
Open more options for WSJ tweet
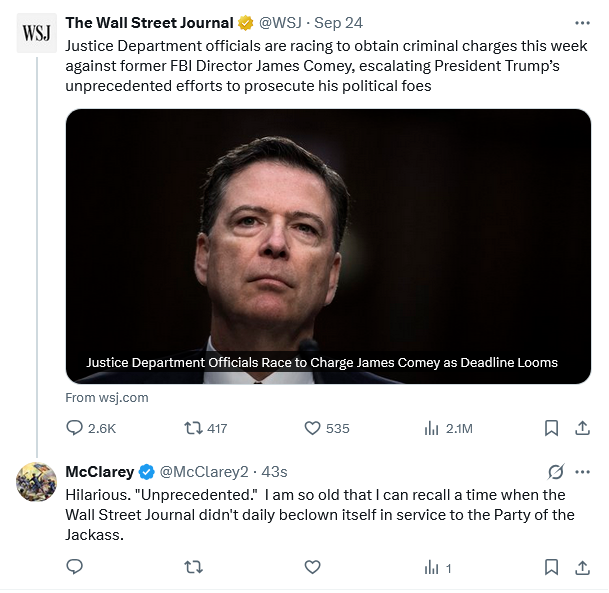582,22
